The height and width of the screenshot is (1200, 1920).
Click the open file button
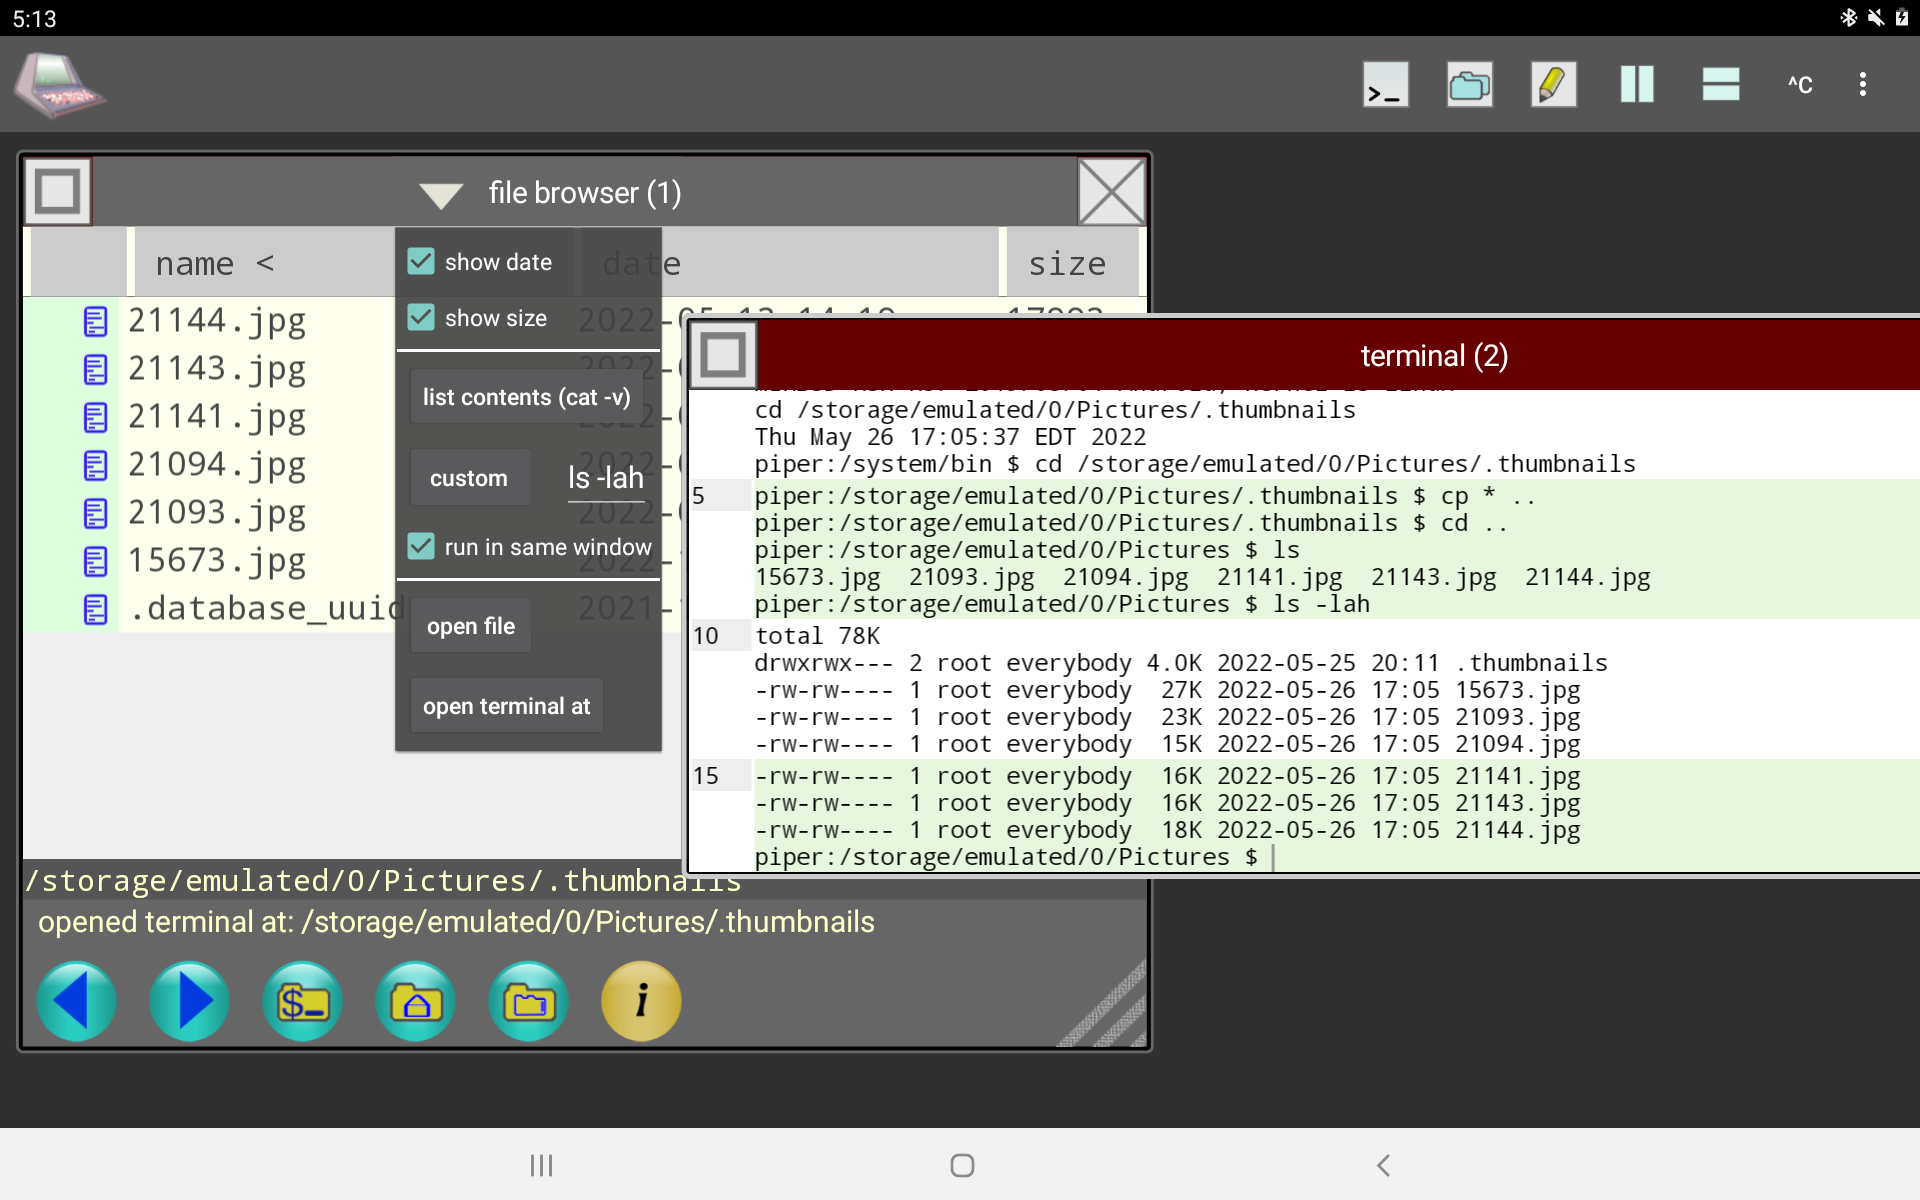[470, 624]
